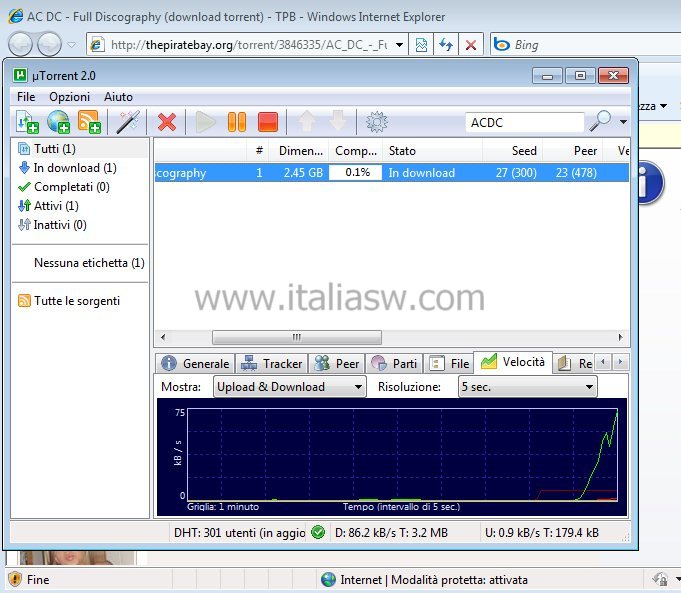The width and height of the screenshot is (681, 593).
Task: Click the In download status cell
Action: pos(422,173)
